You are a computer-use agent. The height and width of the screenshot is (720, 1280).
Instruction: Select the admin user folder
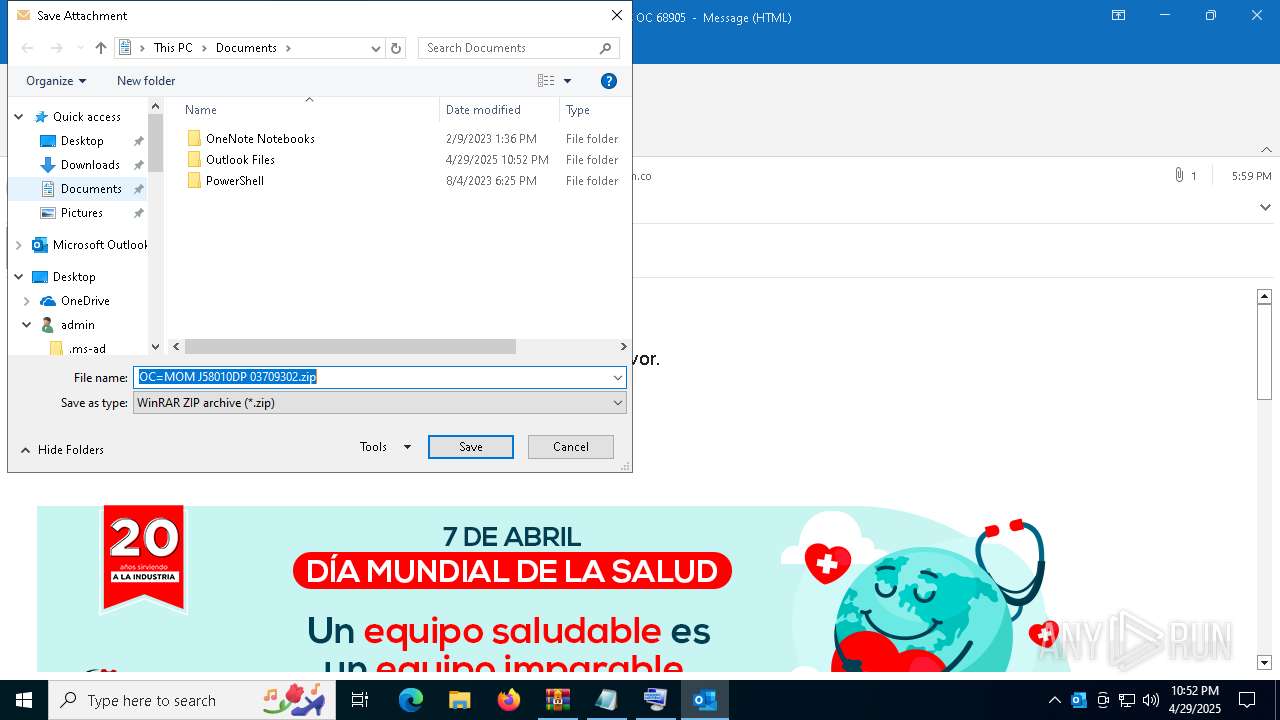pyautogui.click(x=77, y=325)
